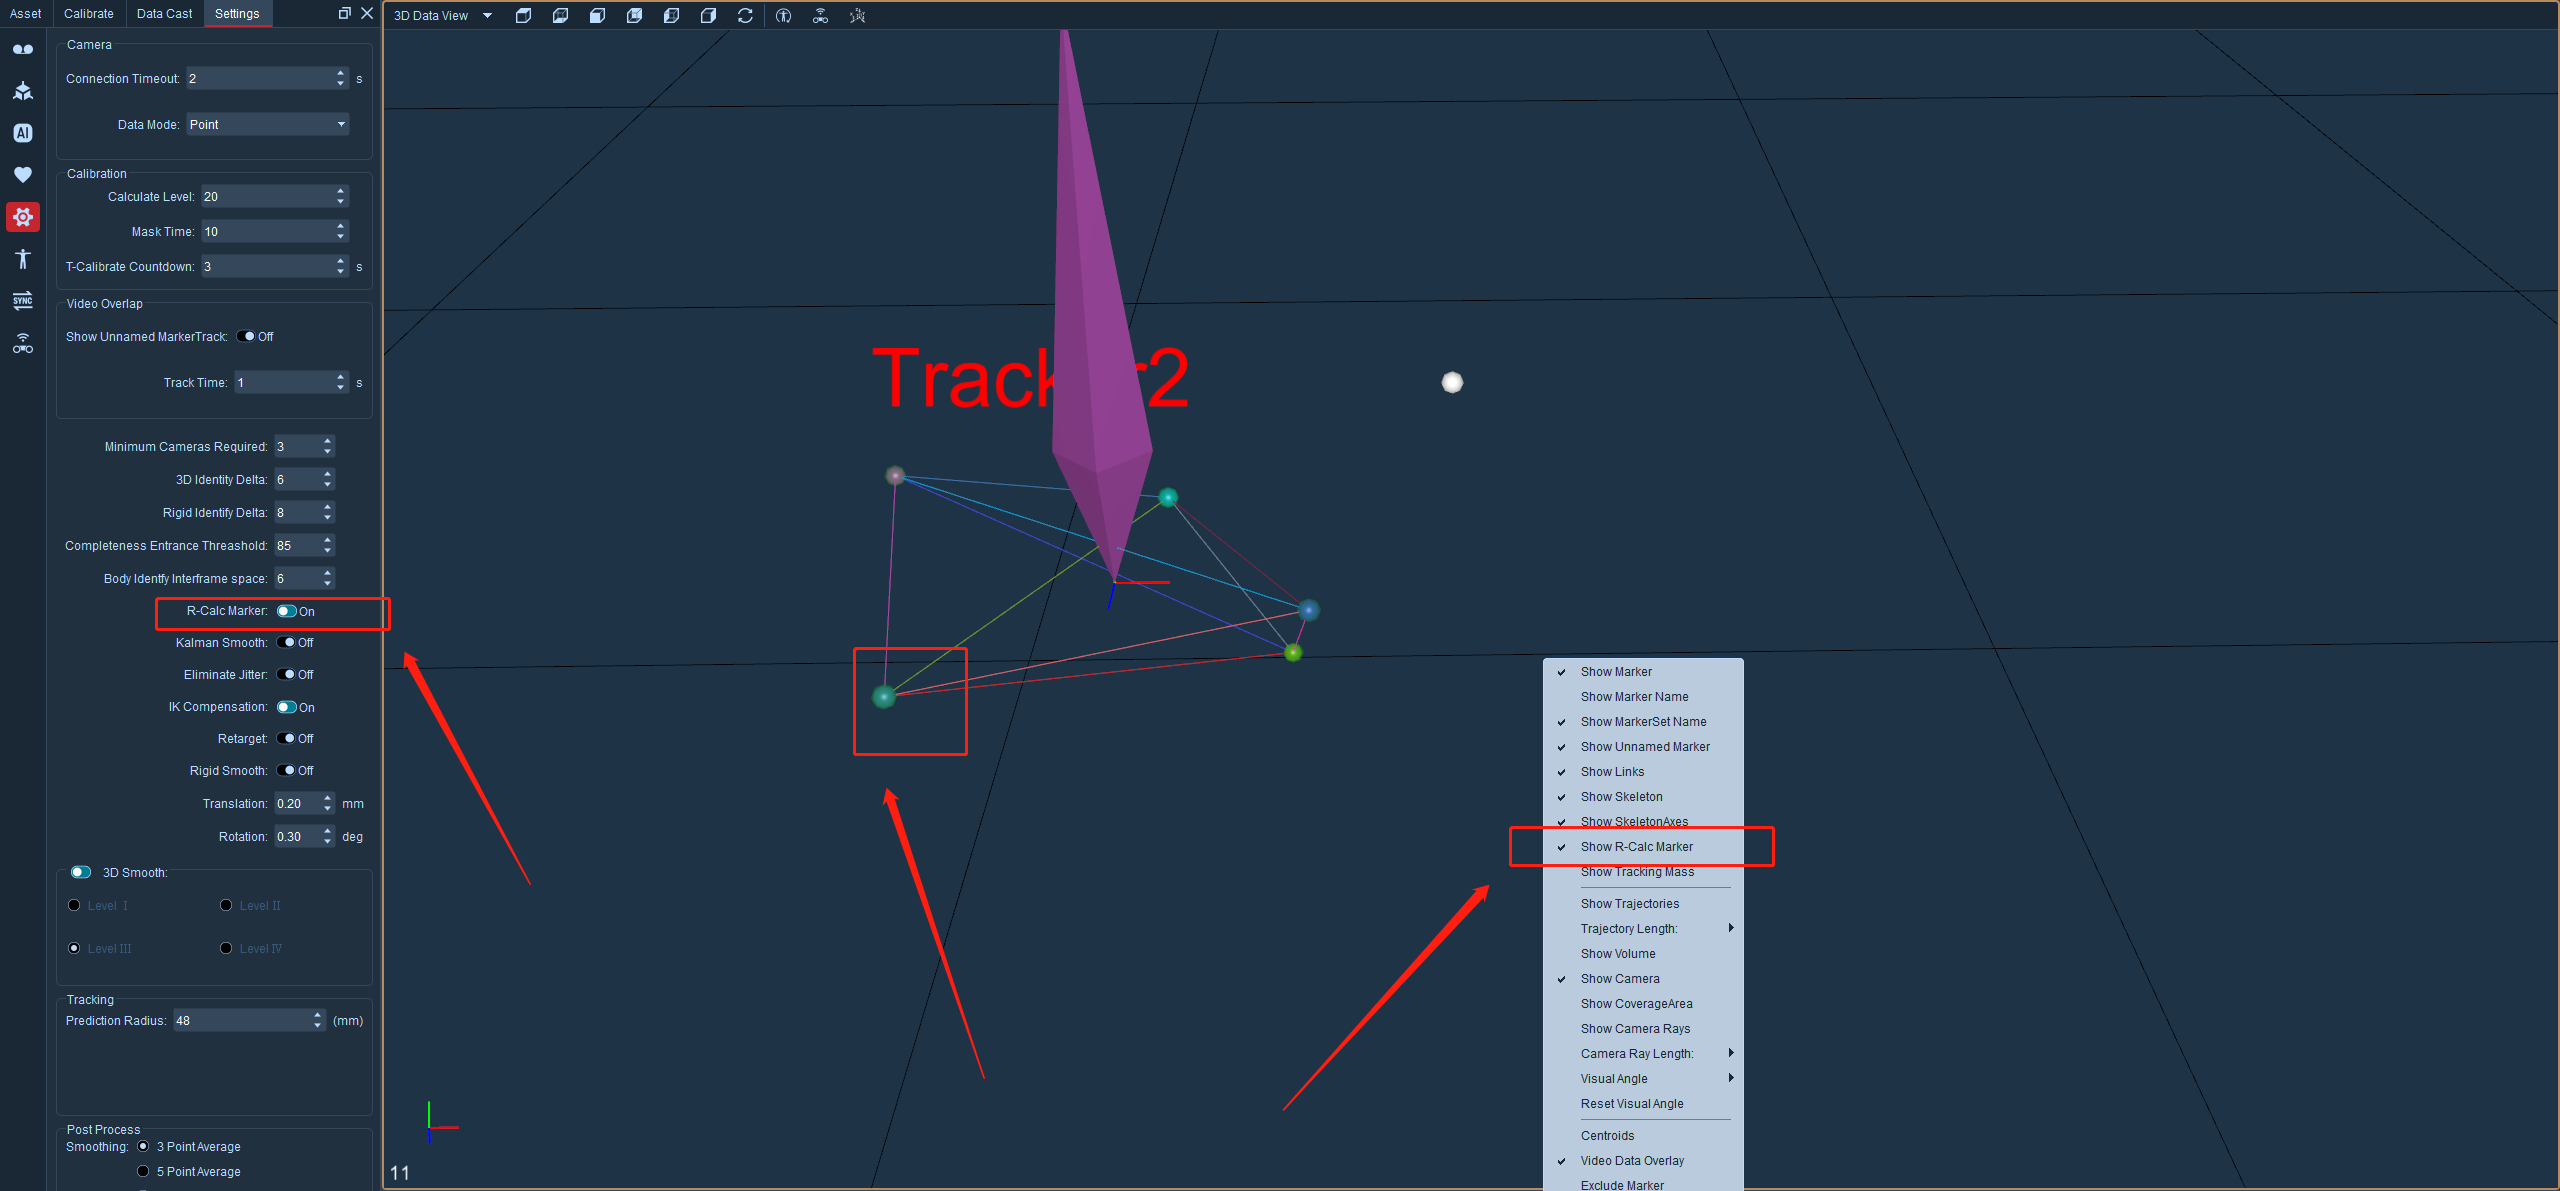This screenshot has width=2560, height=1191.
Task: Enable the Rigid Smooth switch
Action: tap(286, 771)
